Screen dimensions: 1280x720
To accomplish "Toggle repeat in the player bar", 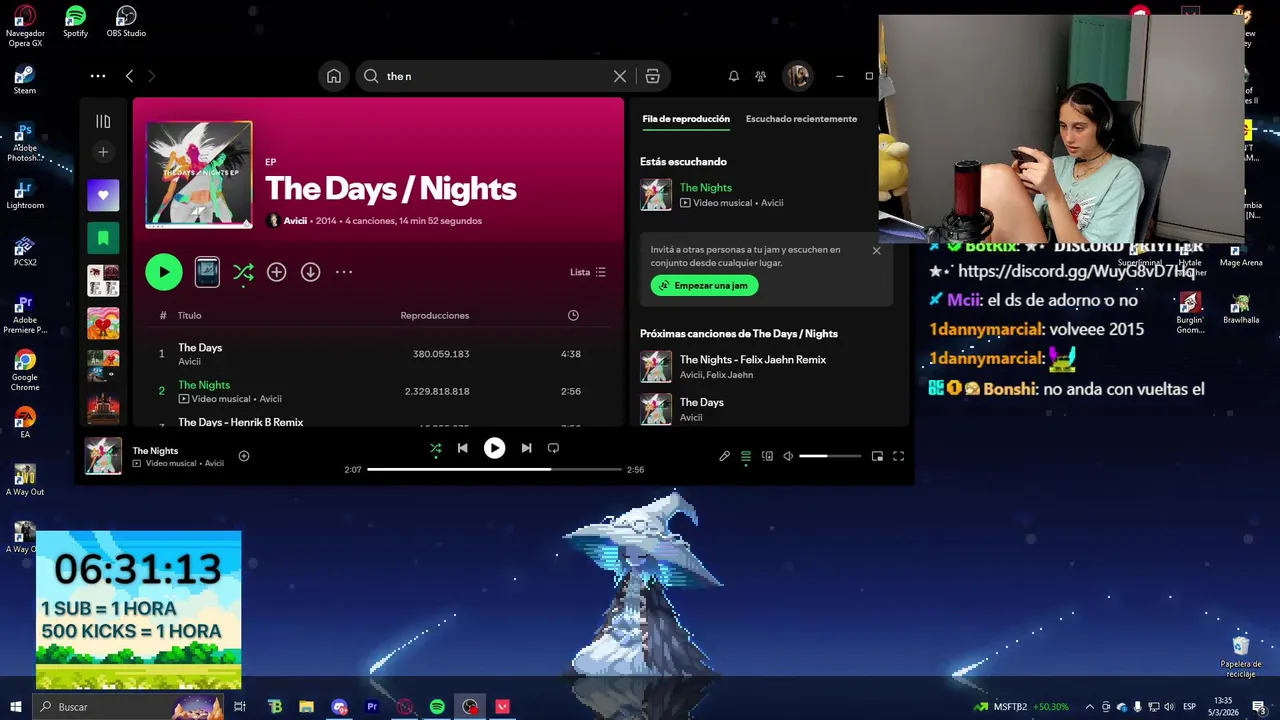I will point(553,448).
